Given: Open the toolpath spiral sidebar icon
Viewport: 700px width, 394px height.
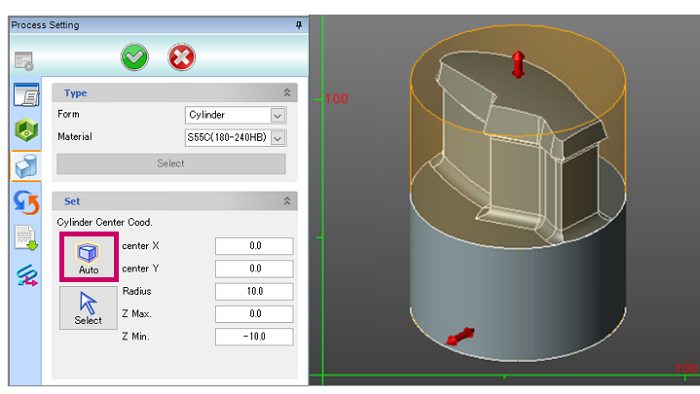Looking at the screenshot, I should coord(27,274).
